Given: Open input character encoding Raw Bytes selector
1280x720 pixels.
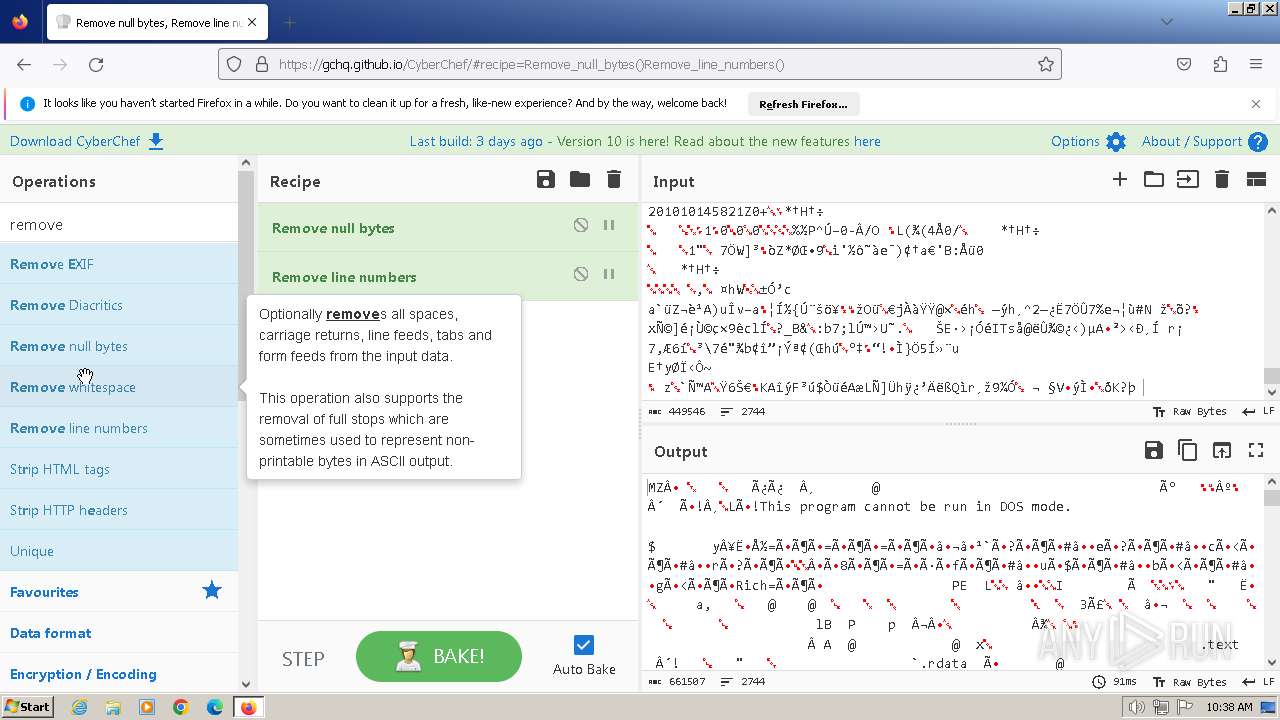Looking at the screenshot, I should click(1190, 411).
